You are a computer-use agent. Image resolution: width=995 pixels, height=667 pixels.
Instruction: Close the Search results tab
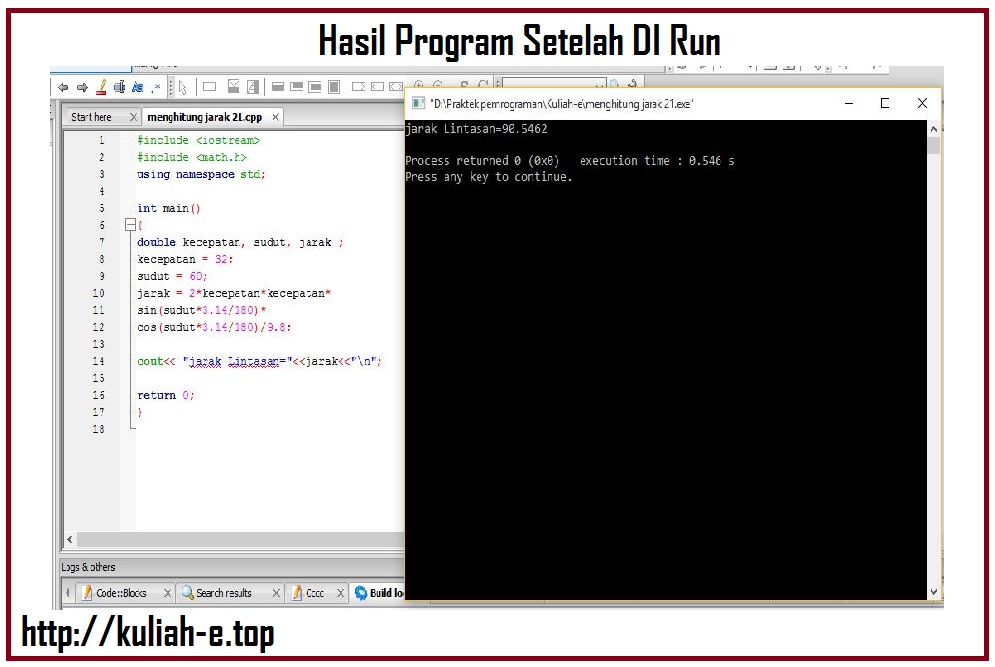(x=277, y=592)
